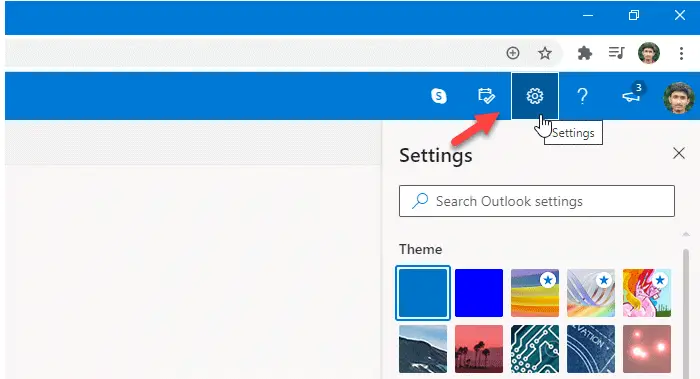Select the circuit board theme
Image resolution: width=700 pixels, height=379 pixels.
535,349
